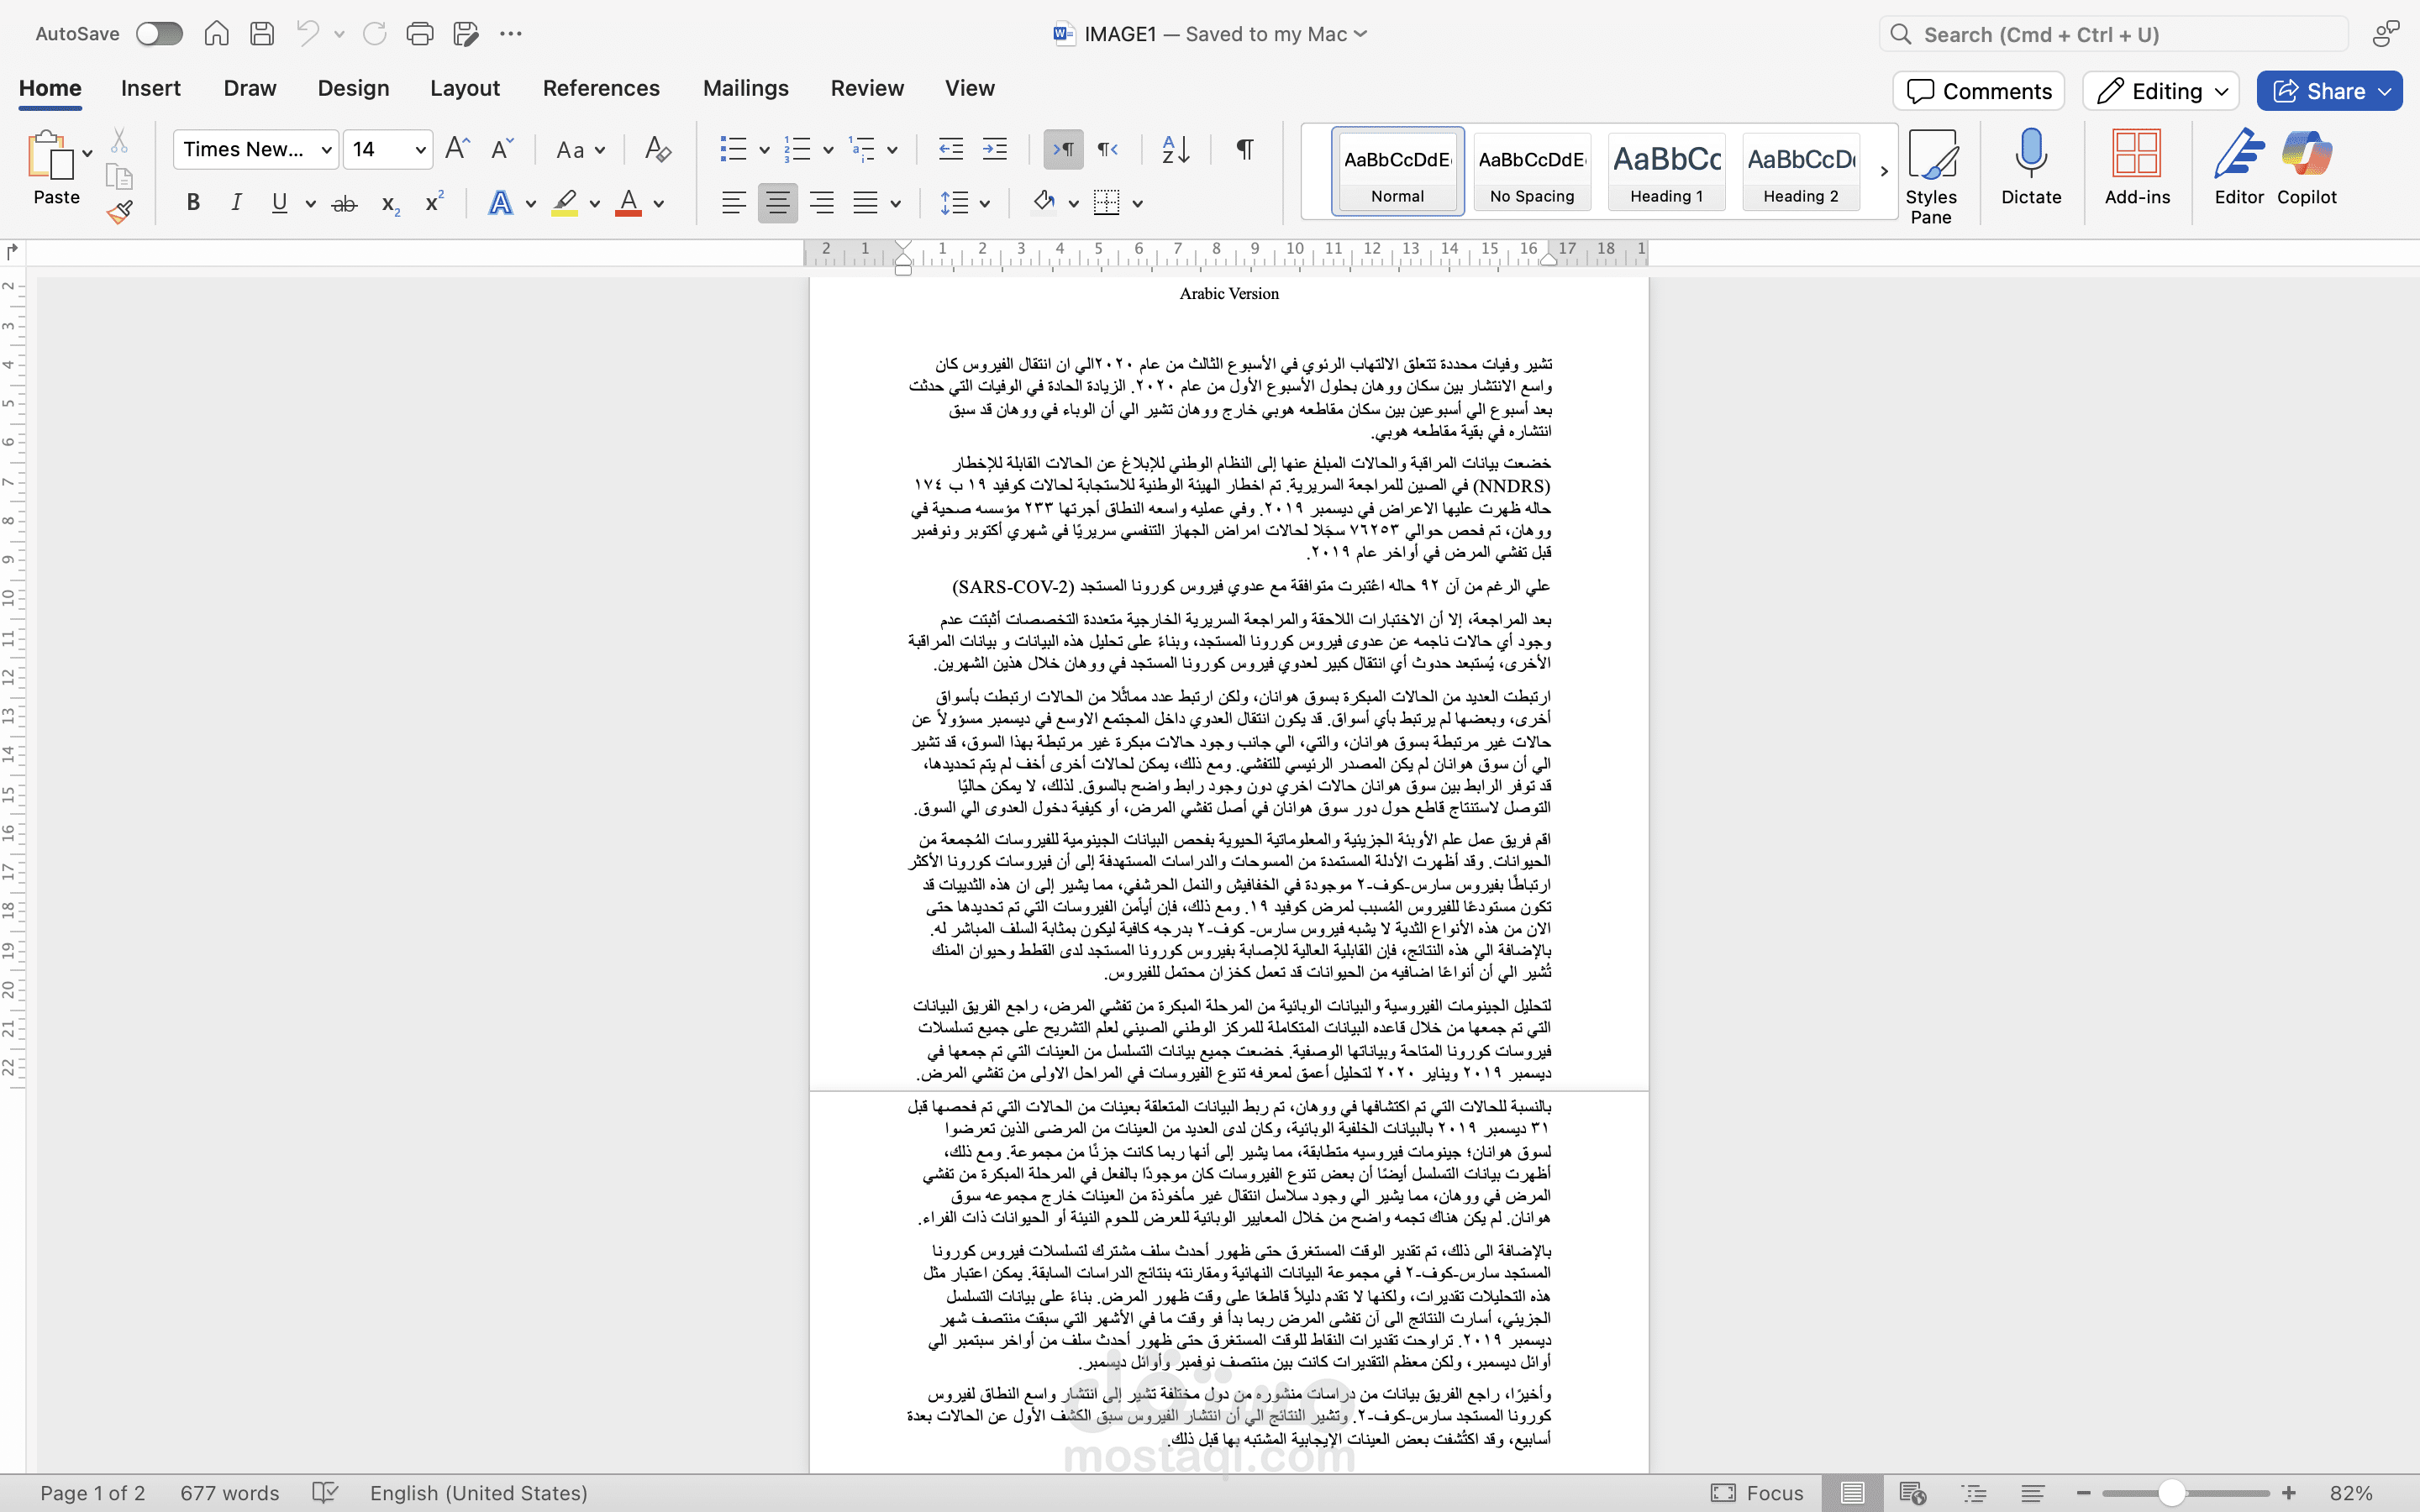
Task: Open the Styles Pane
Action: (x=1931, y=177)
